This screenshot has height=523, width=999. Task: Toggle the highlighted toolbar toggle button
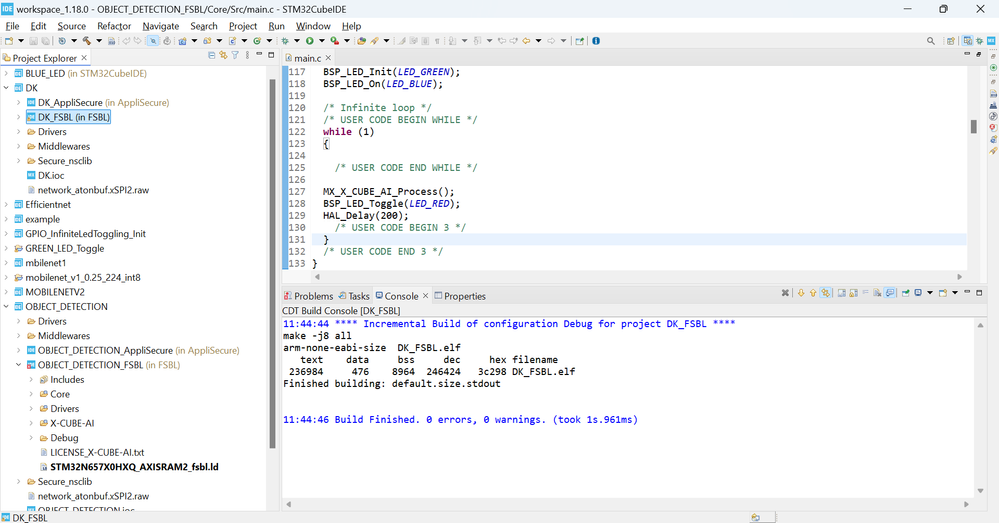point(152,41)
